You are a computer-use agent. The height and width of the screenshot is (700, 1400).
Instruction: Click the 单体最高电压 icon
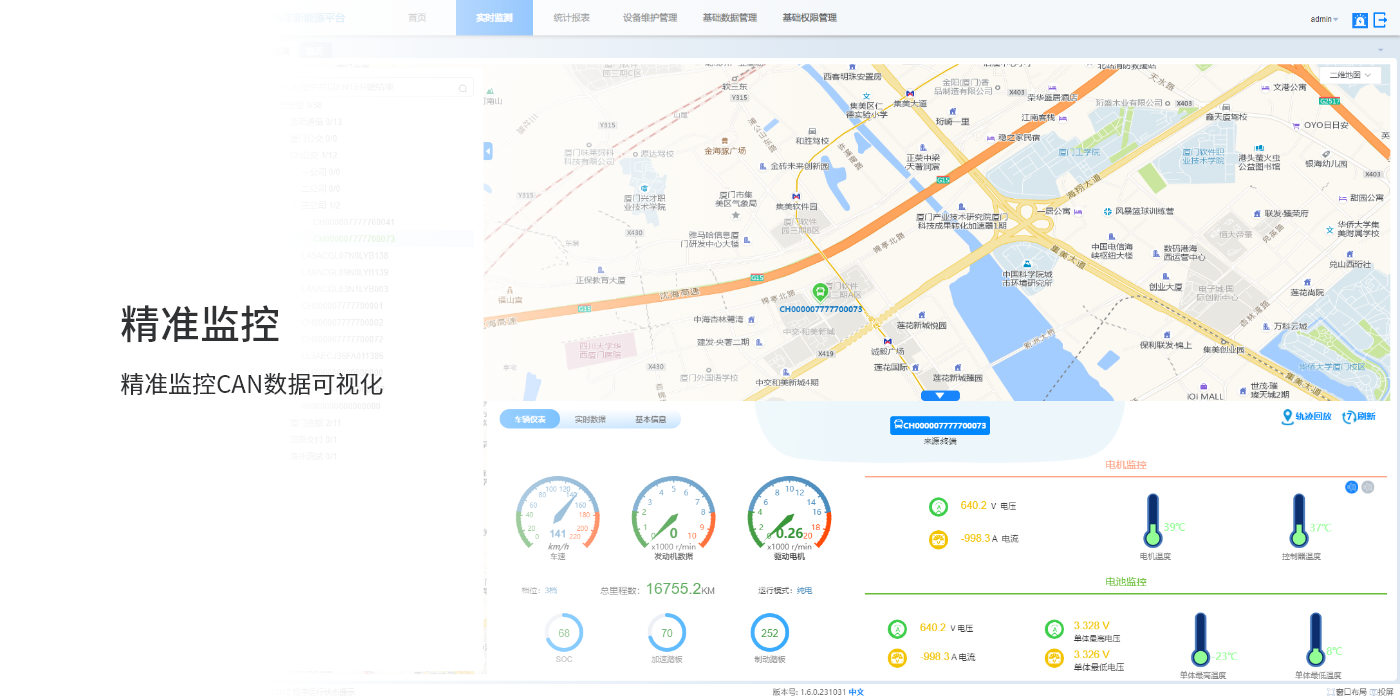pos(1054,629)
